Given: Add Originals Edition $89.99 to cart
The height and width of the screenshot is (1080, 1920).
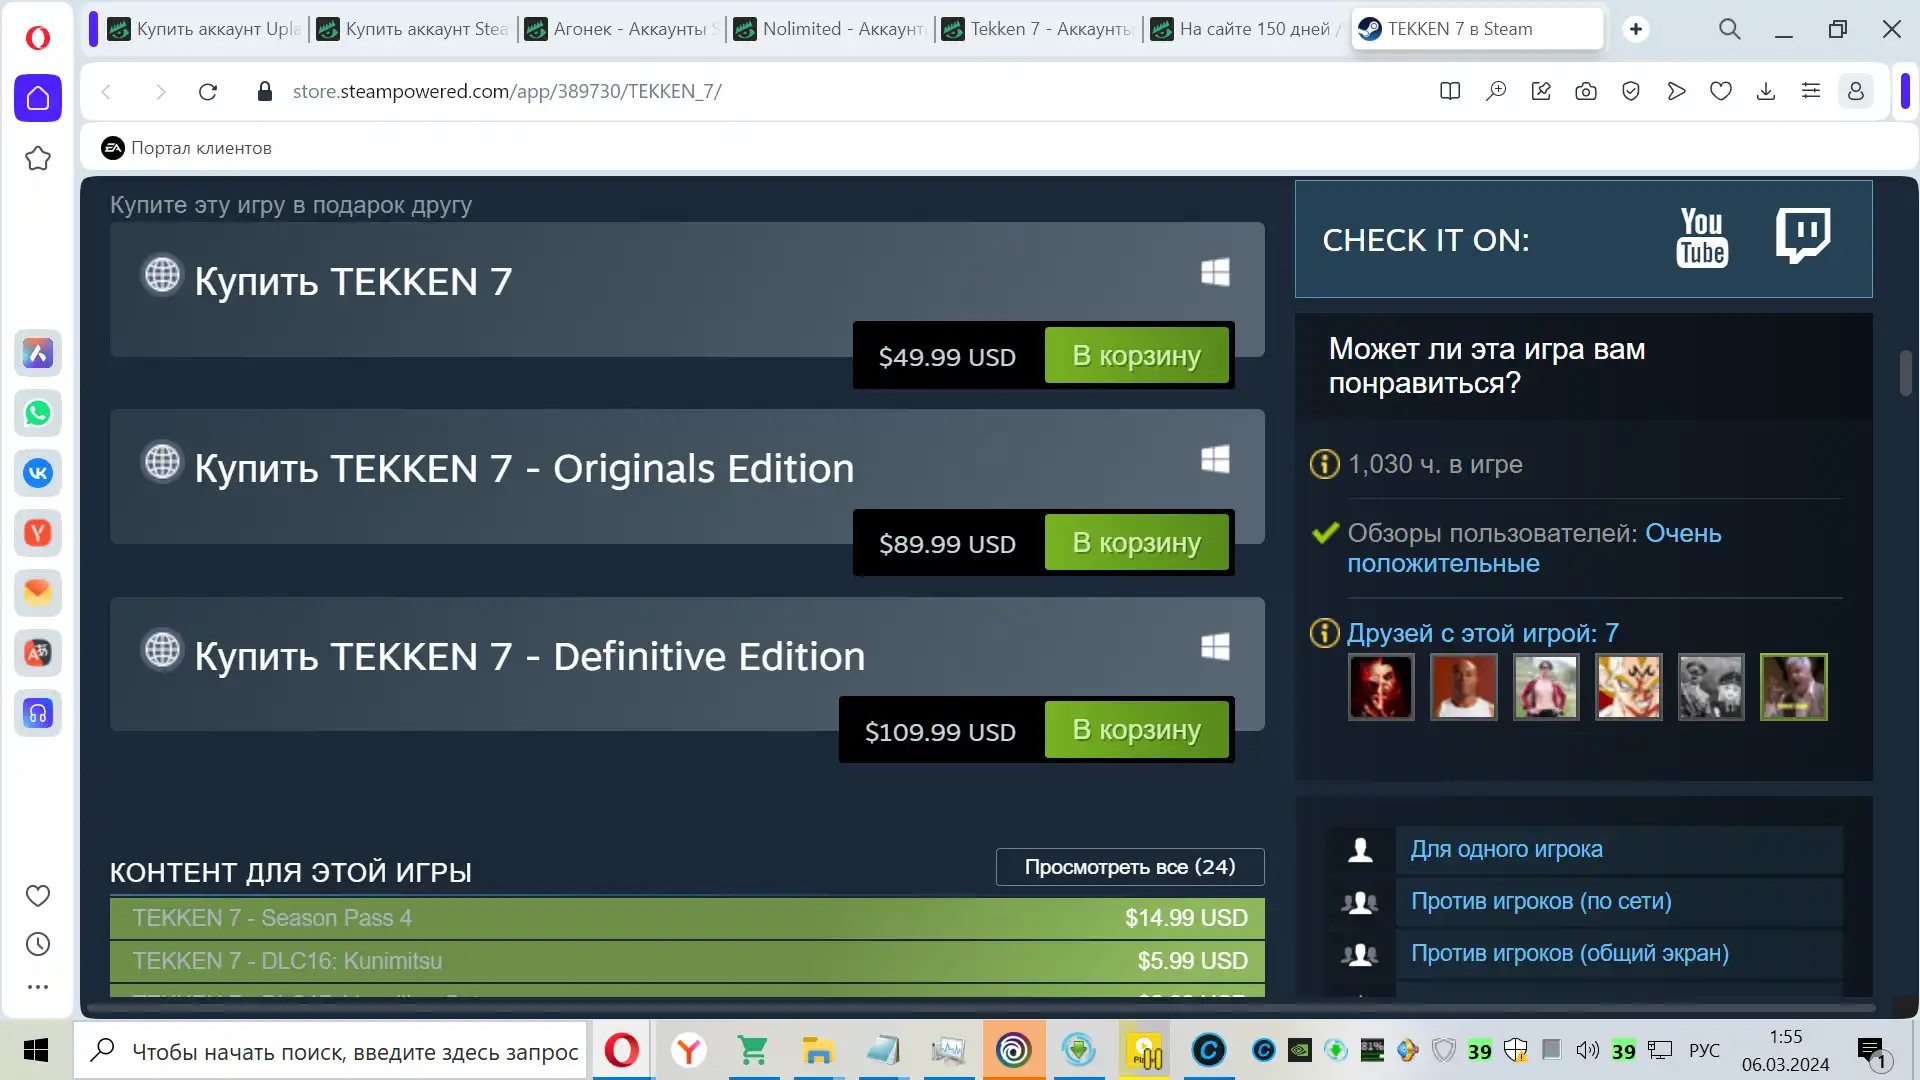Looking at the screenshot, I should tap(1136, 542).
